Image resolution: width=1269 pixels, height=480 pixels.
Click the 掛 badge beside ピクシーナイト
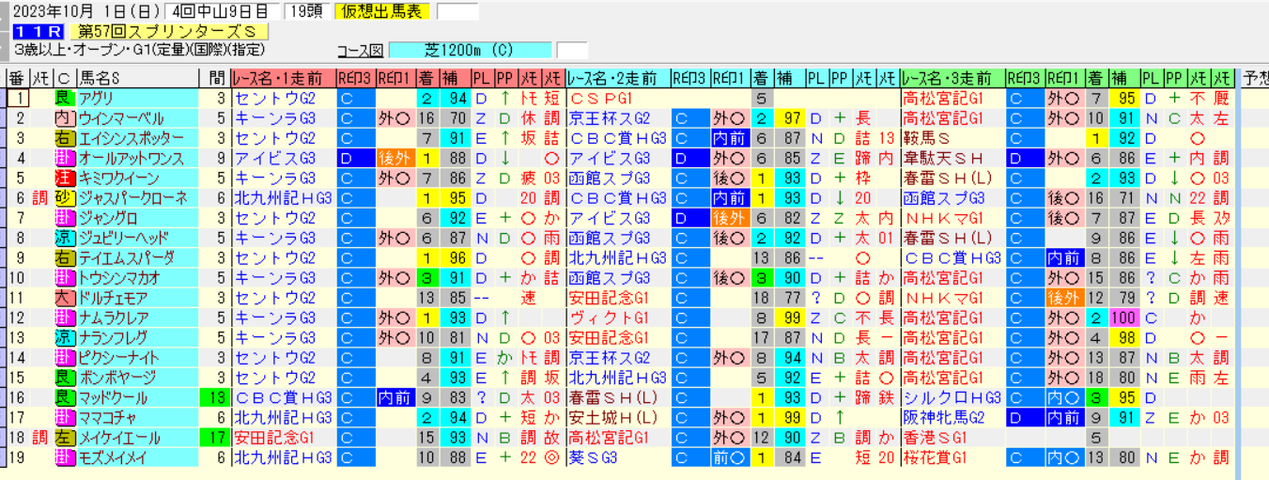click(64, 358)
